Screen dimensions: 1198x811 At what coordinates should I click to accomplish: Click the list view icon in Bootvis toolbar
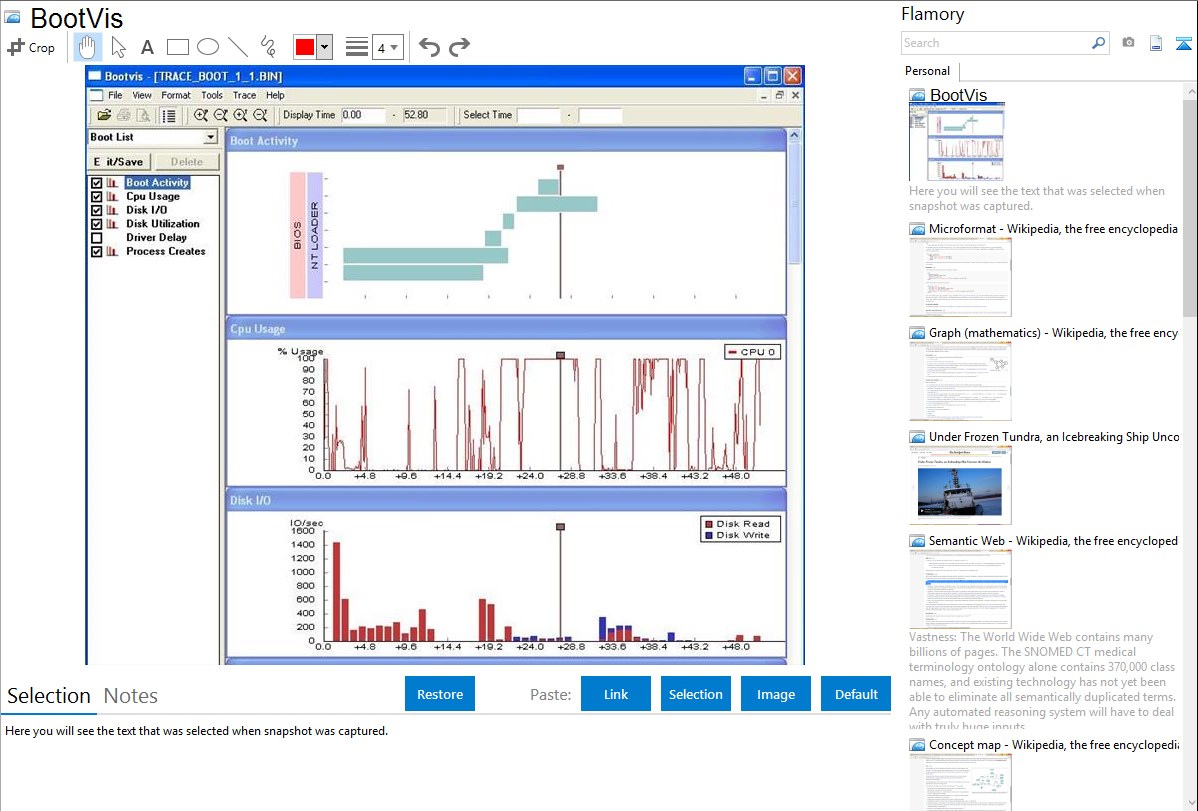(x=170, y=115)
